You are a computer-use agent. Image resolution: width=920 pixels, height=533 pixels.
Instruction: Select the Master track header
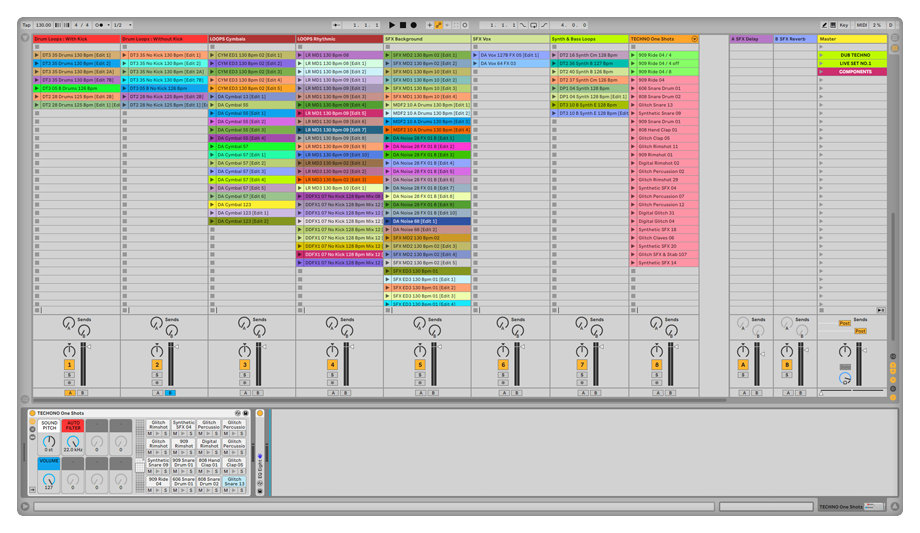coord(853,39)
